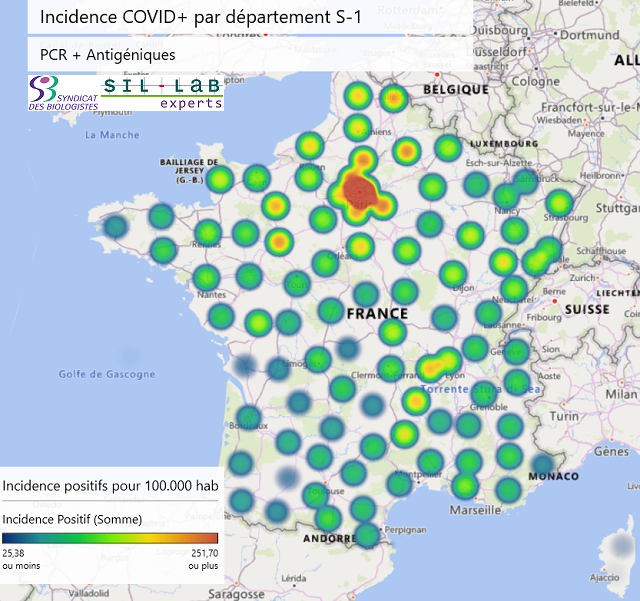Click the 'Lérida' city label

click(x=294, y=578)
